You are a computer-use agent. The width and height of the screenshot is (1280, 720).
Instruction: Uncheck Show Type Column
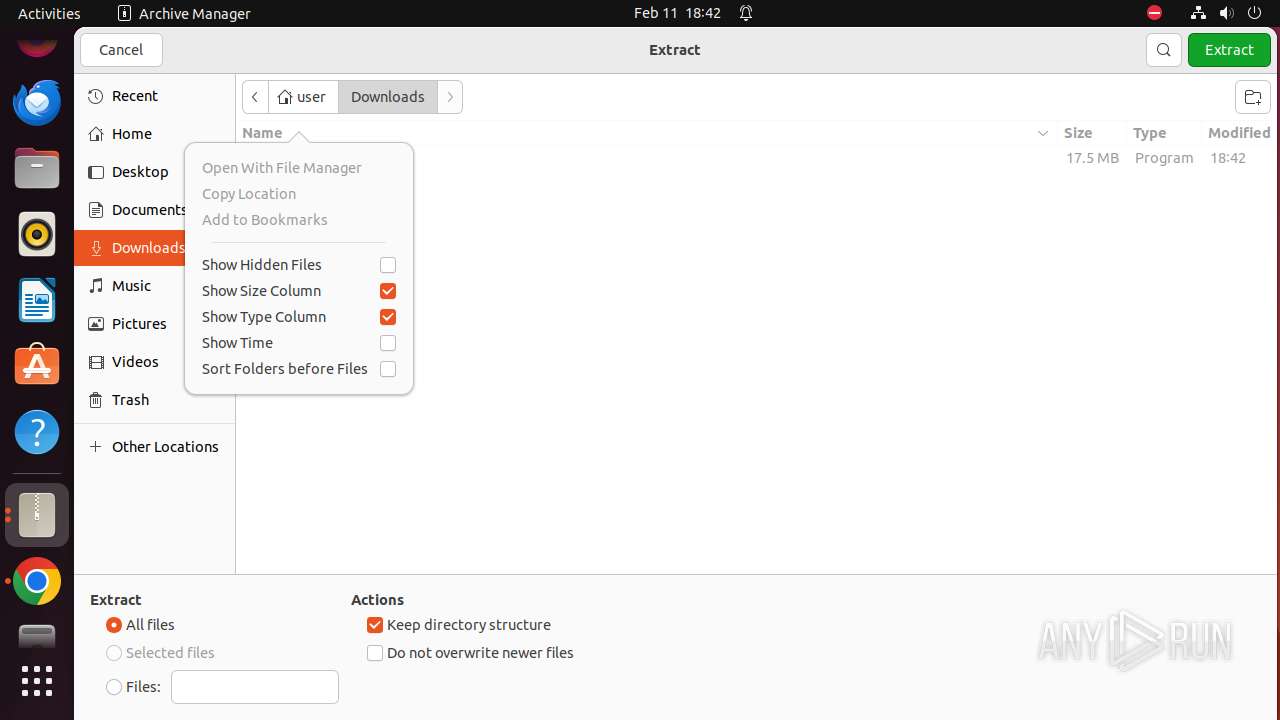[x=388, y=317]
